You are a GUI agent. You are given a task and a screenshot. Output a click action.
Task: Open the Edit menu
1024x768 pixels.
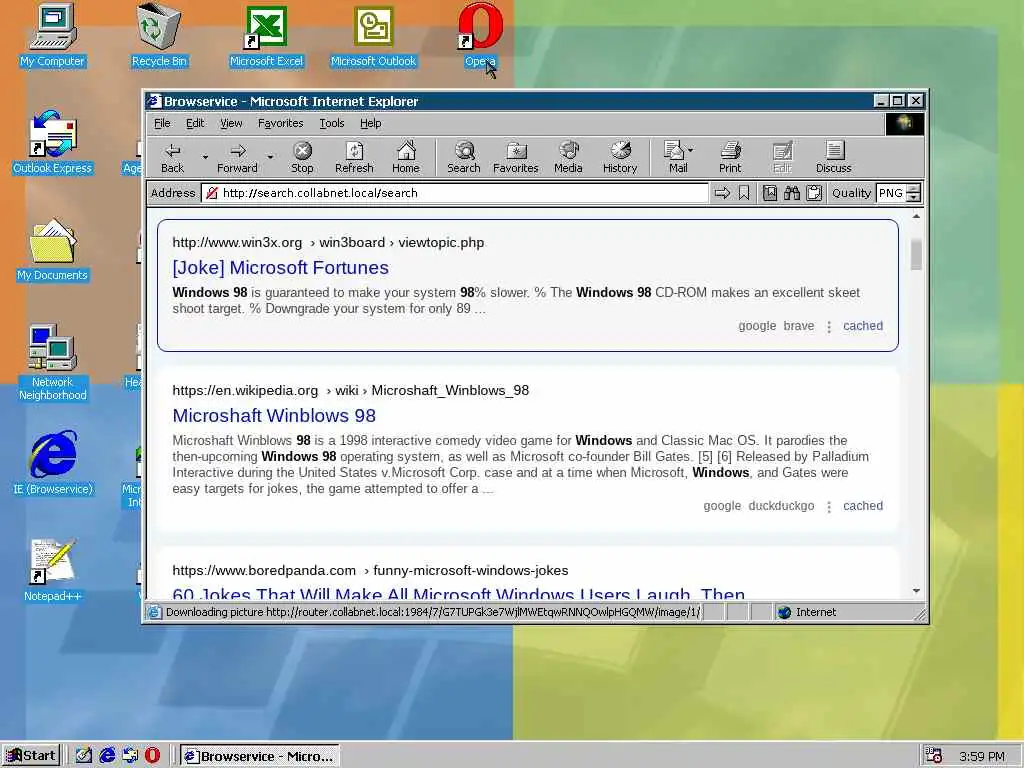(195, 123)
